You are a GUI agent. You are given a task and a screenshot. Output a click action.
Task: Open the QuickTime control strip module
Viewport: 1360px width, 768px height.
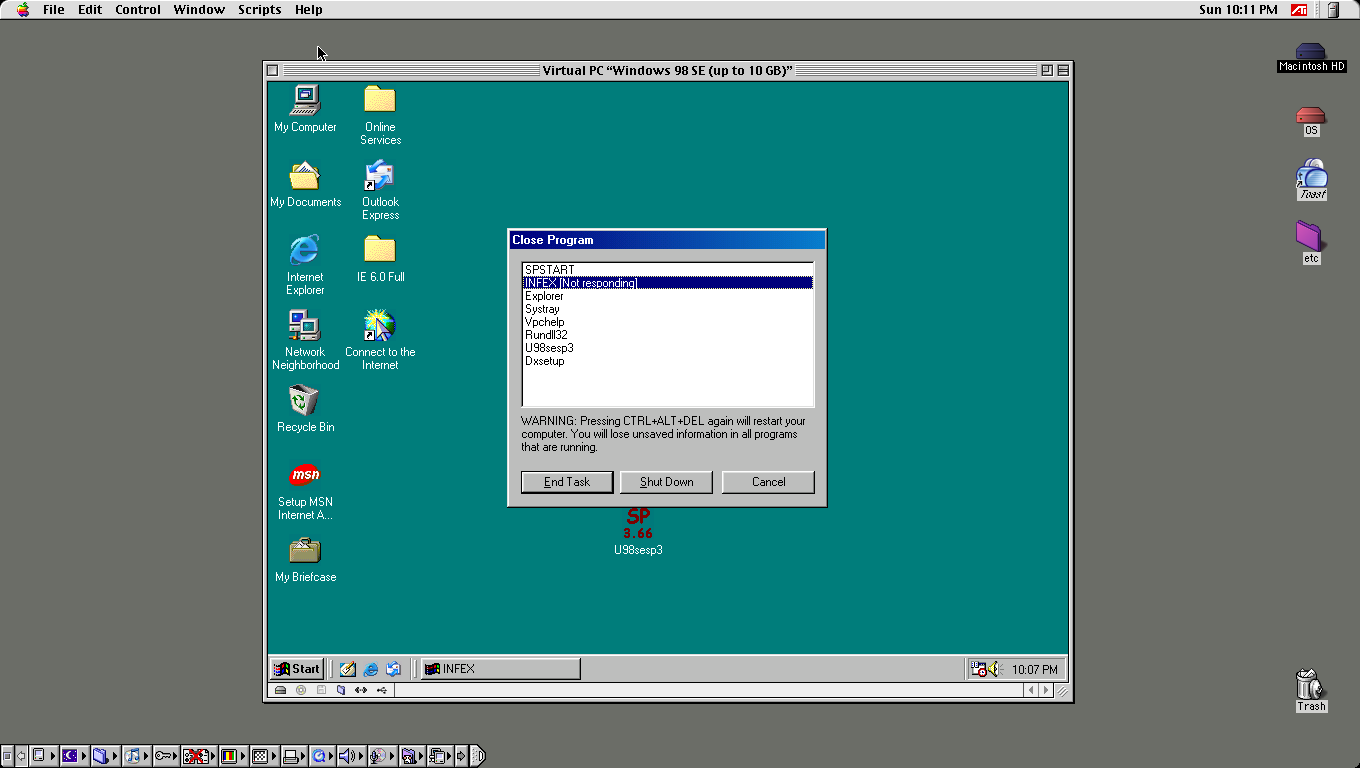click(x=322, y=756)
